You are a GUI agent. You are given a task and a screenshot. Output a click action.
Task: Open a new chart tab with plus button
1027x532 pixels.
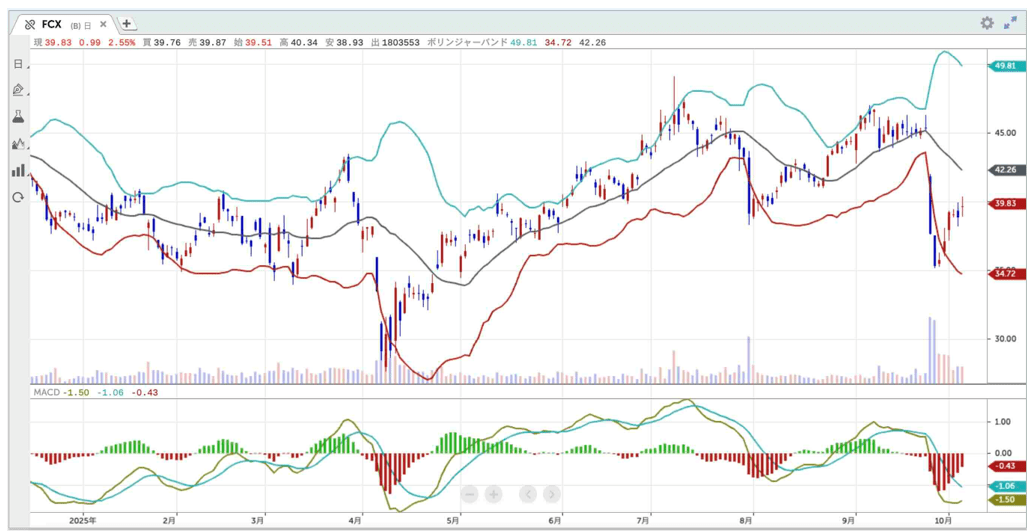[x=127, y=24]
